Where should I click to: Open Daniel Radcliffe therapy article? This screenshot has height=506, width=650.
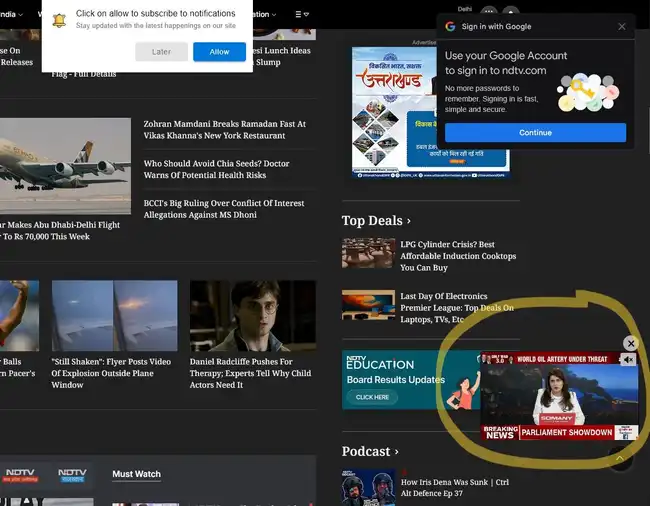pos(250,373)
